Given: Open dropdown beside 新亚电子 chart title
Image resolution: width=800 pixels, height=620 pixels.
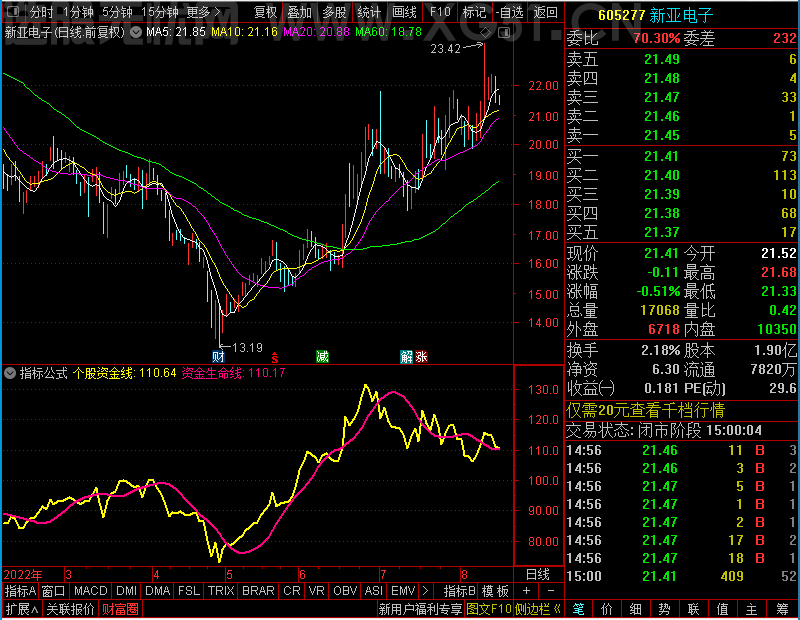Looking at the screenshot, I should (136, 32).
